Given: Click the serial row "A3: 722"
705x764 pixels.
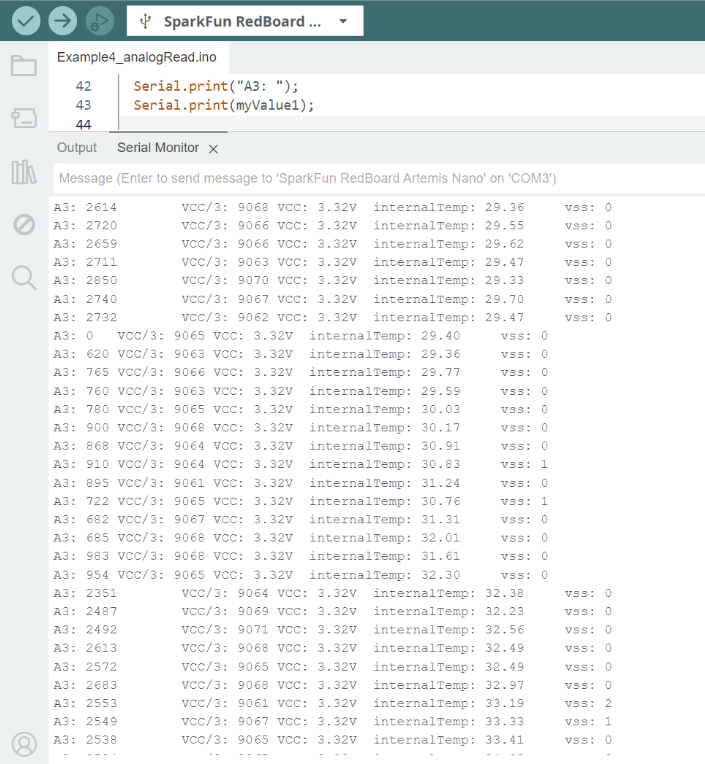Looking at the screenshot, I should pos(300,501).
